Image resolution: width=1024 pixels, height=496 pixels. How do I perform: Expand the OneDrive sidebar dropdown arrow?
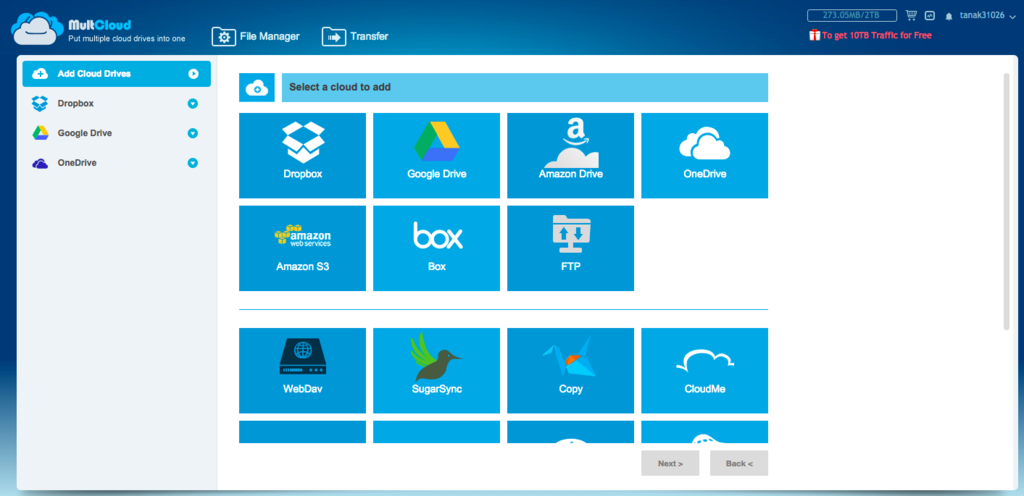click(x=193, y=163)
